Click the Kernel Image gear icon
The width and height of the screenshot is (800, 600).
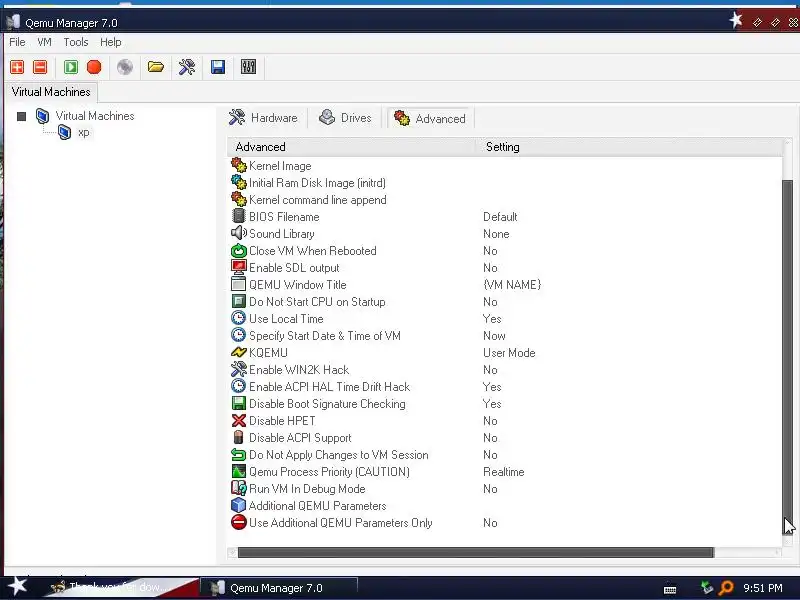tap(238, 165)
